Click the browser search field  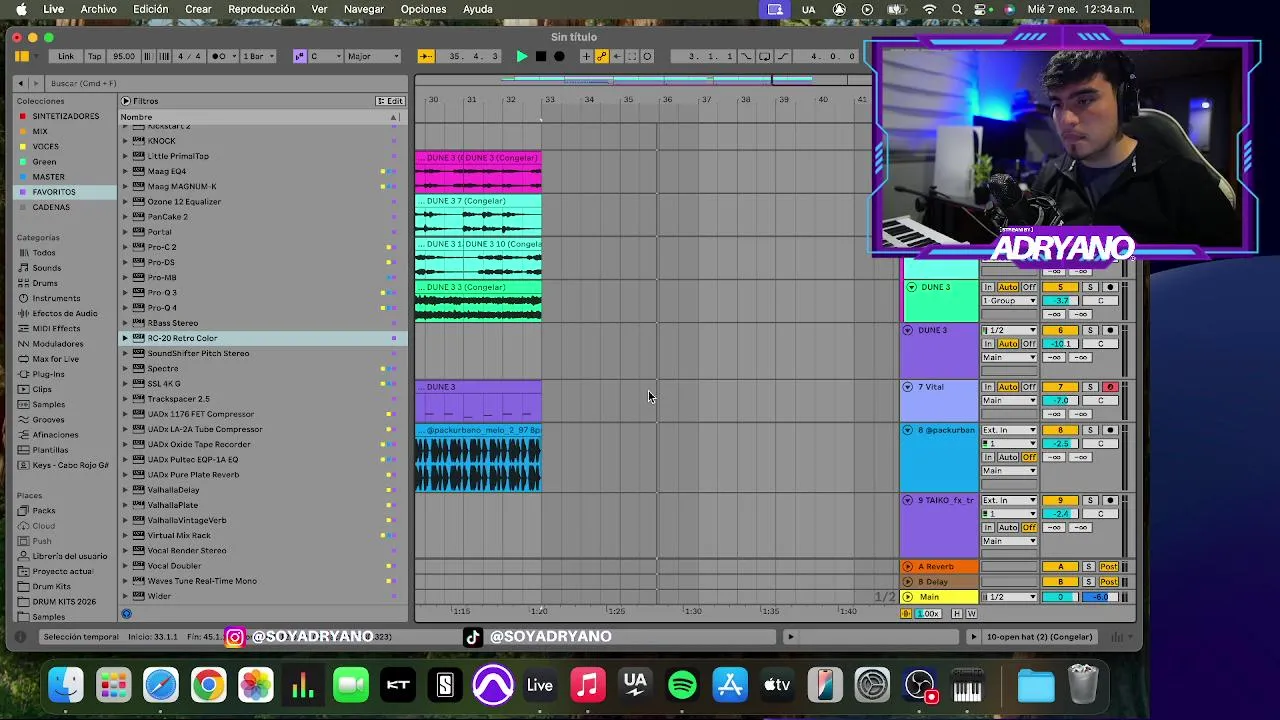(225, 83)
